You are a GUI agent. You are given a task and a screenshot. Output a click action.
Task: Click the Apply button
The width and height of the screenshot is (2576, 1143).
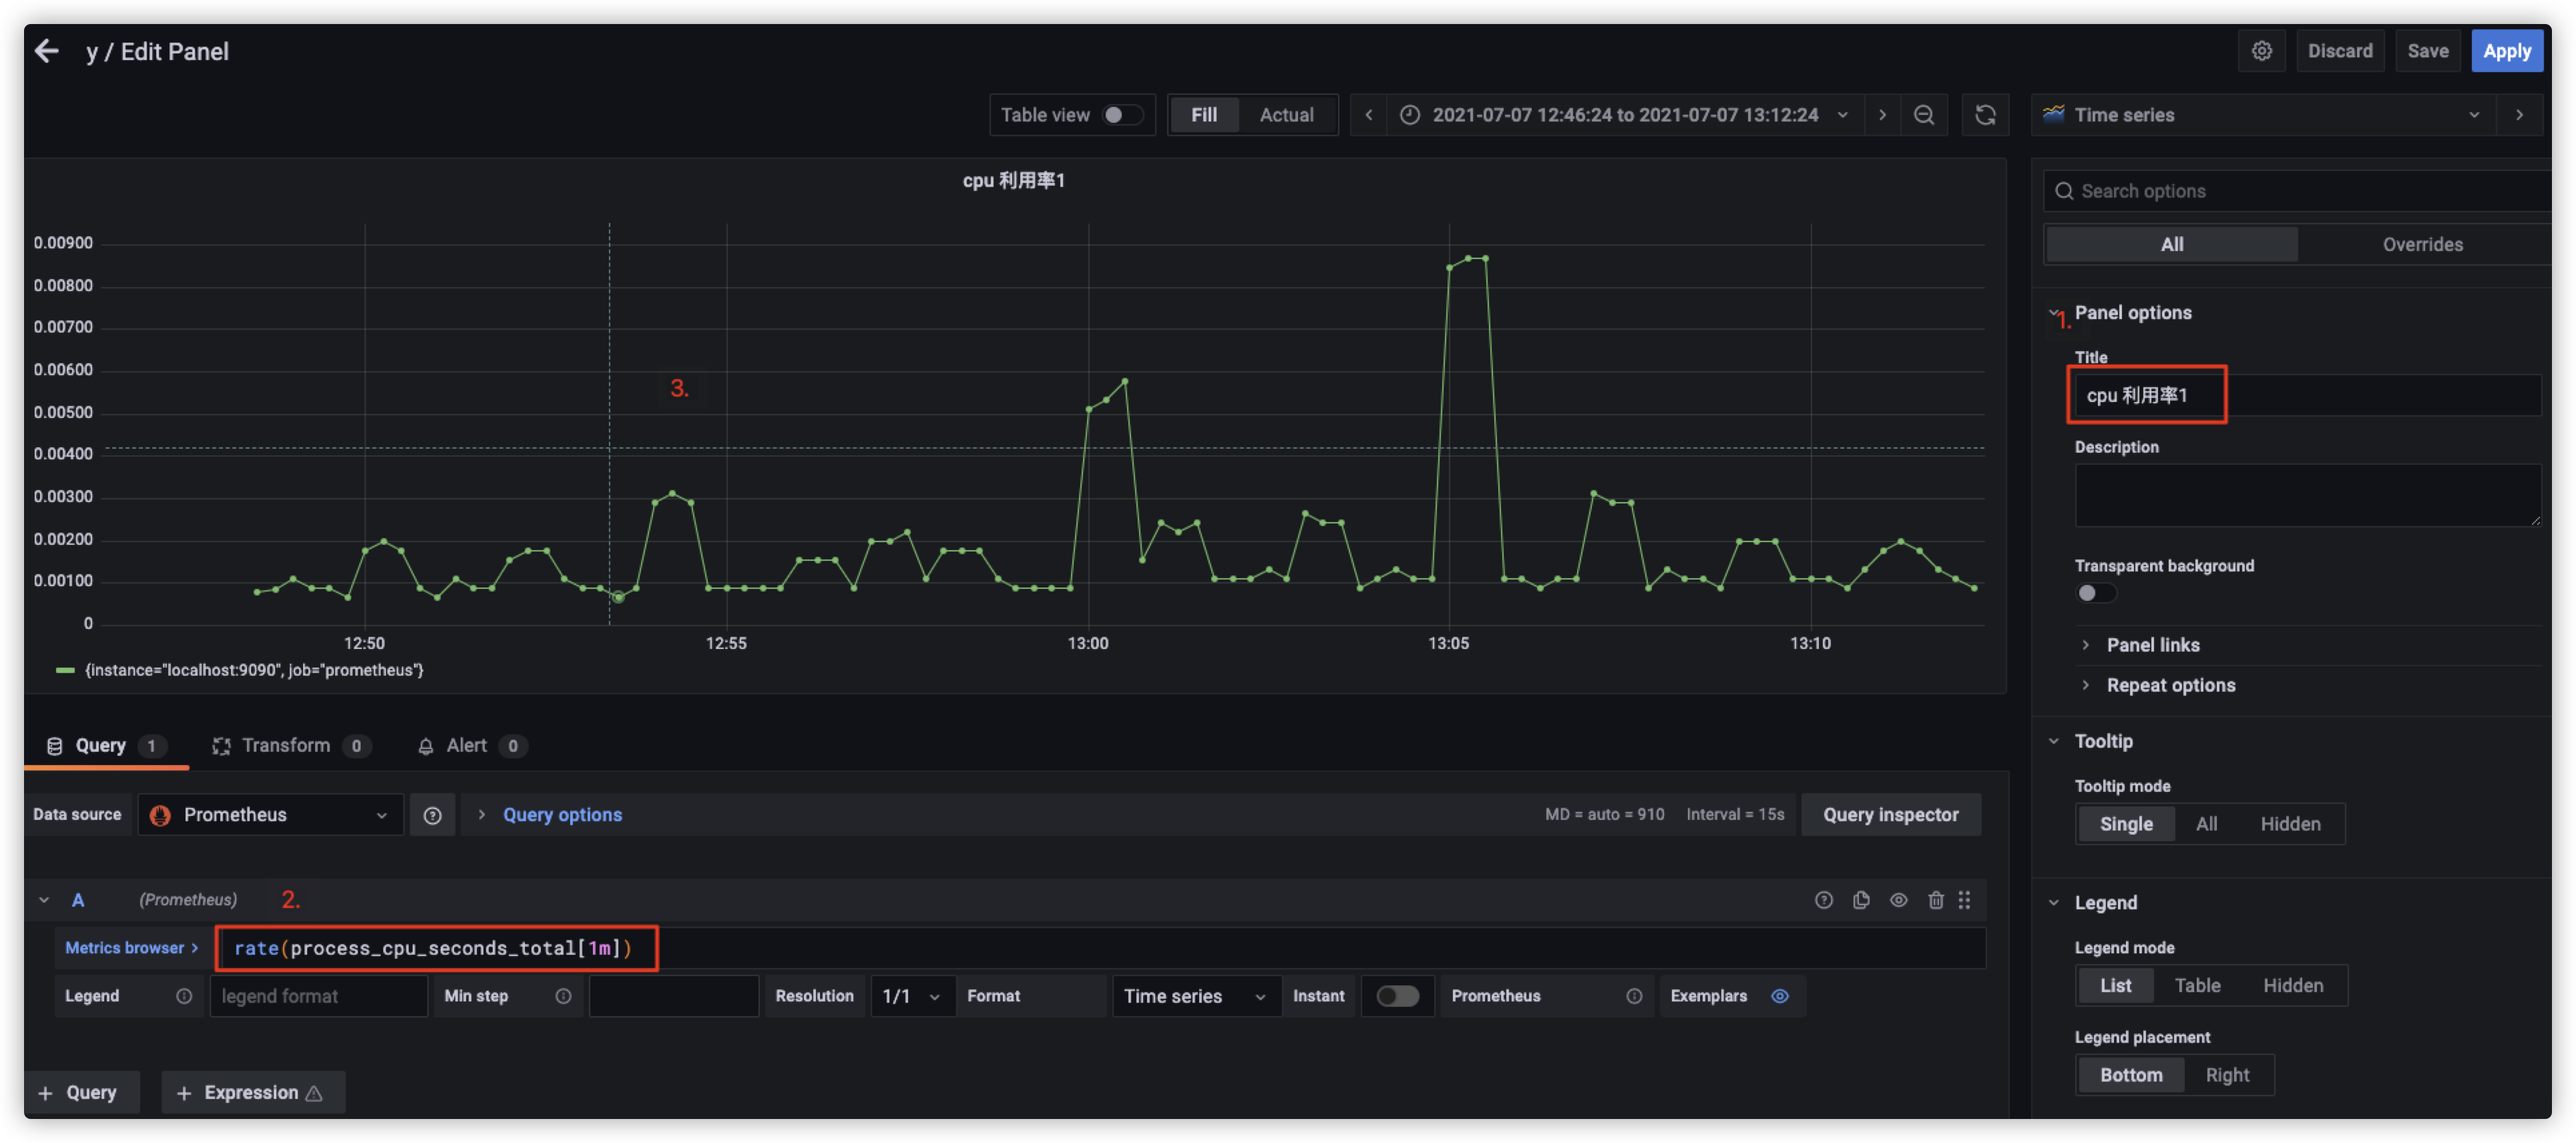2506,51
